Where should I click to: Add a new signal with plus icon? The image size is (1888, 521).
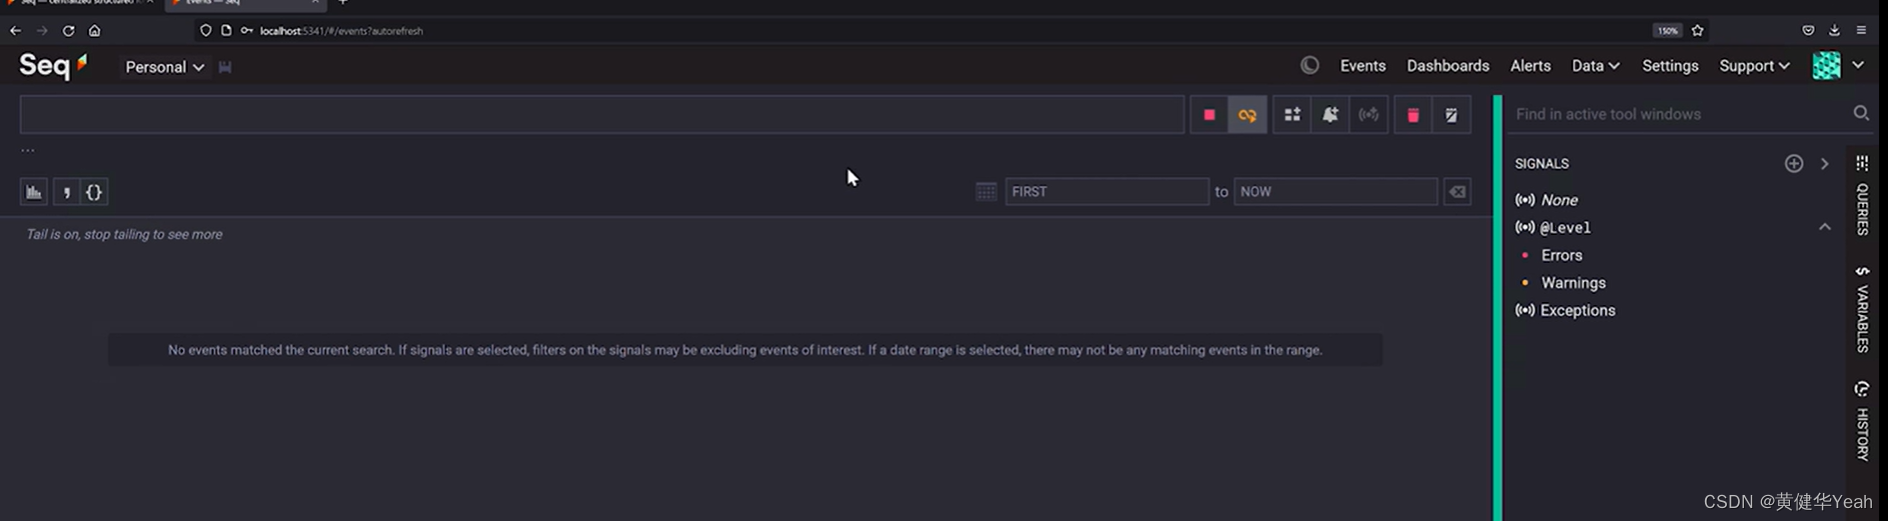[x=1794, y=163]
